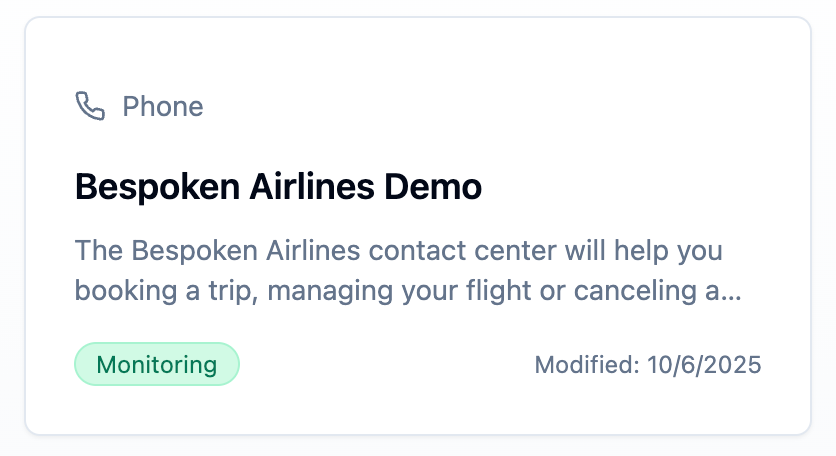Click the description line starting "The Bespoken Airlines"
The height and width of the screenshot is (456, 836).
pyautogui.click(x=398, y=248)
